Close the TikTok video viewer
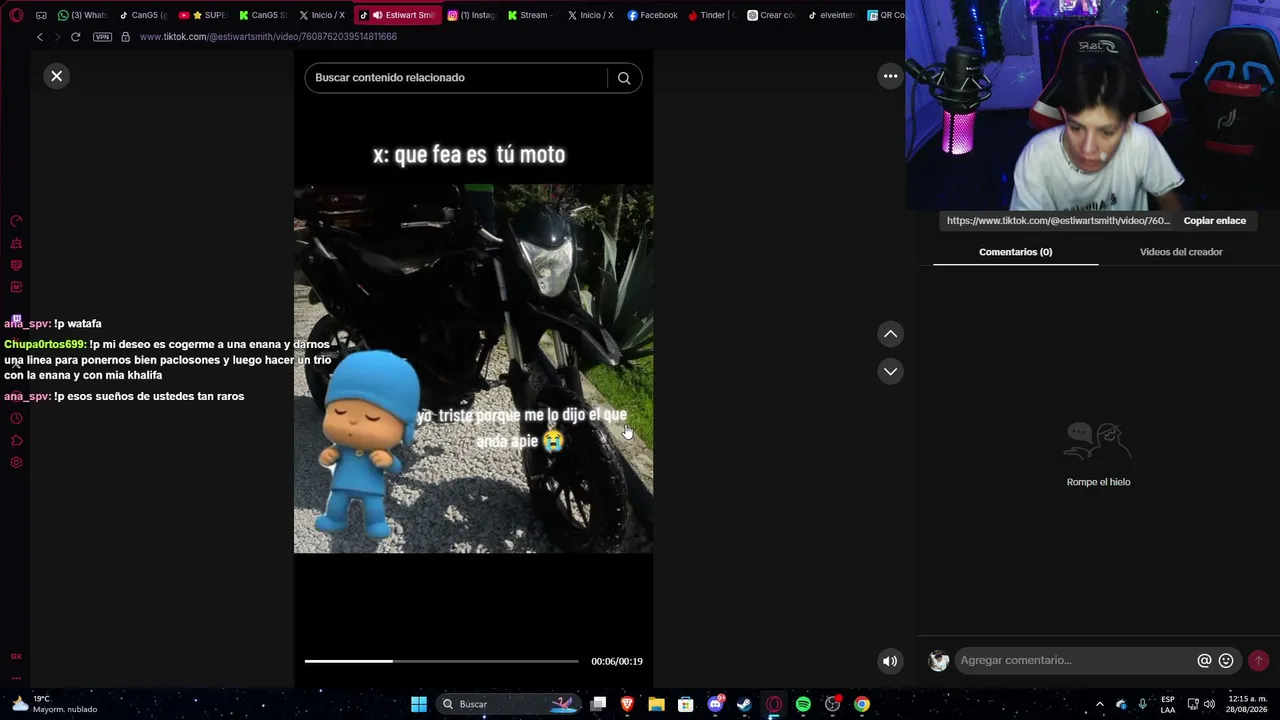 (x=57, y=76)
